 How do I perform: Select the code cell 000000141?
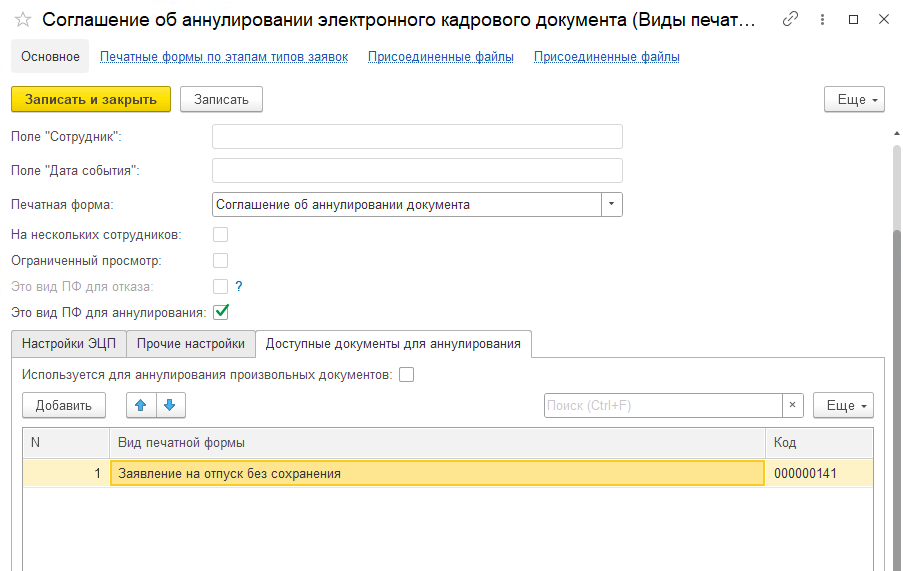point(819,473)
